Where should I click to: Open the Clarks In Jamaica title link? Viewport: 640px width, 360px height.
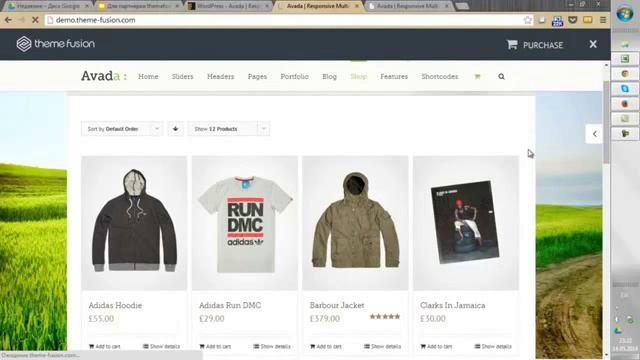coord(453,305)
